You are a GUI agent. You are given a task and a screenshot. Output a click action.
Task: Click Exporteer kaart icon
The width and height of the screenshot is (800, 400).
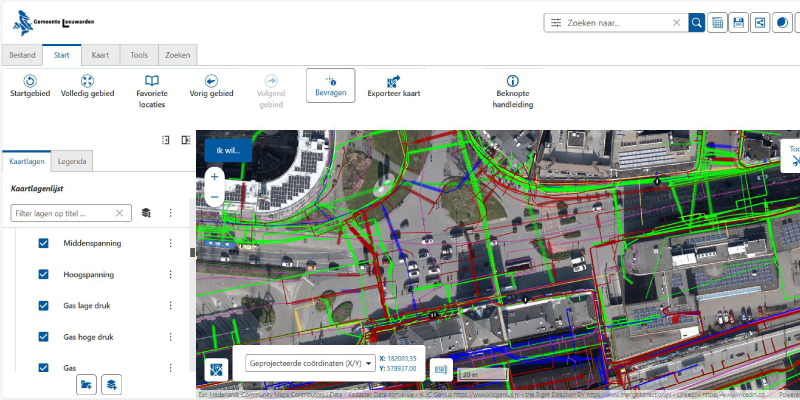click(394, 81)
